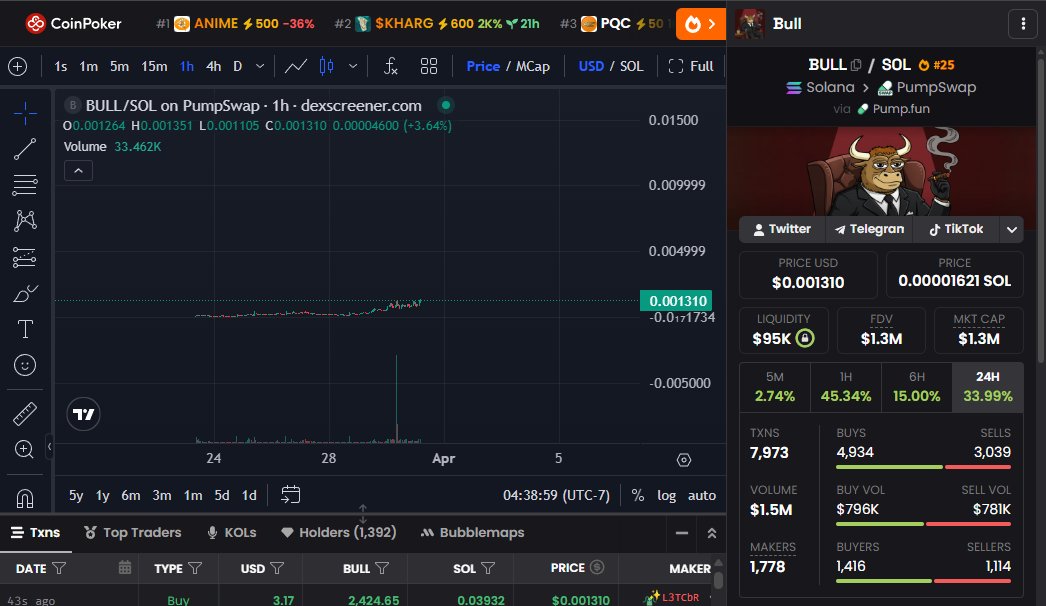Open the Bubblemaps tab
This screenshot has width=1046, height=606.
[472, 533]
